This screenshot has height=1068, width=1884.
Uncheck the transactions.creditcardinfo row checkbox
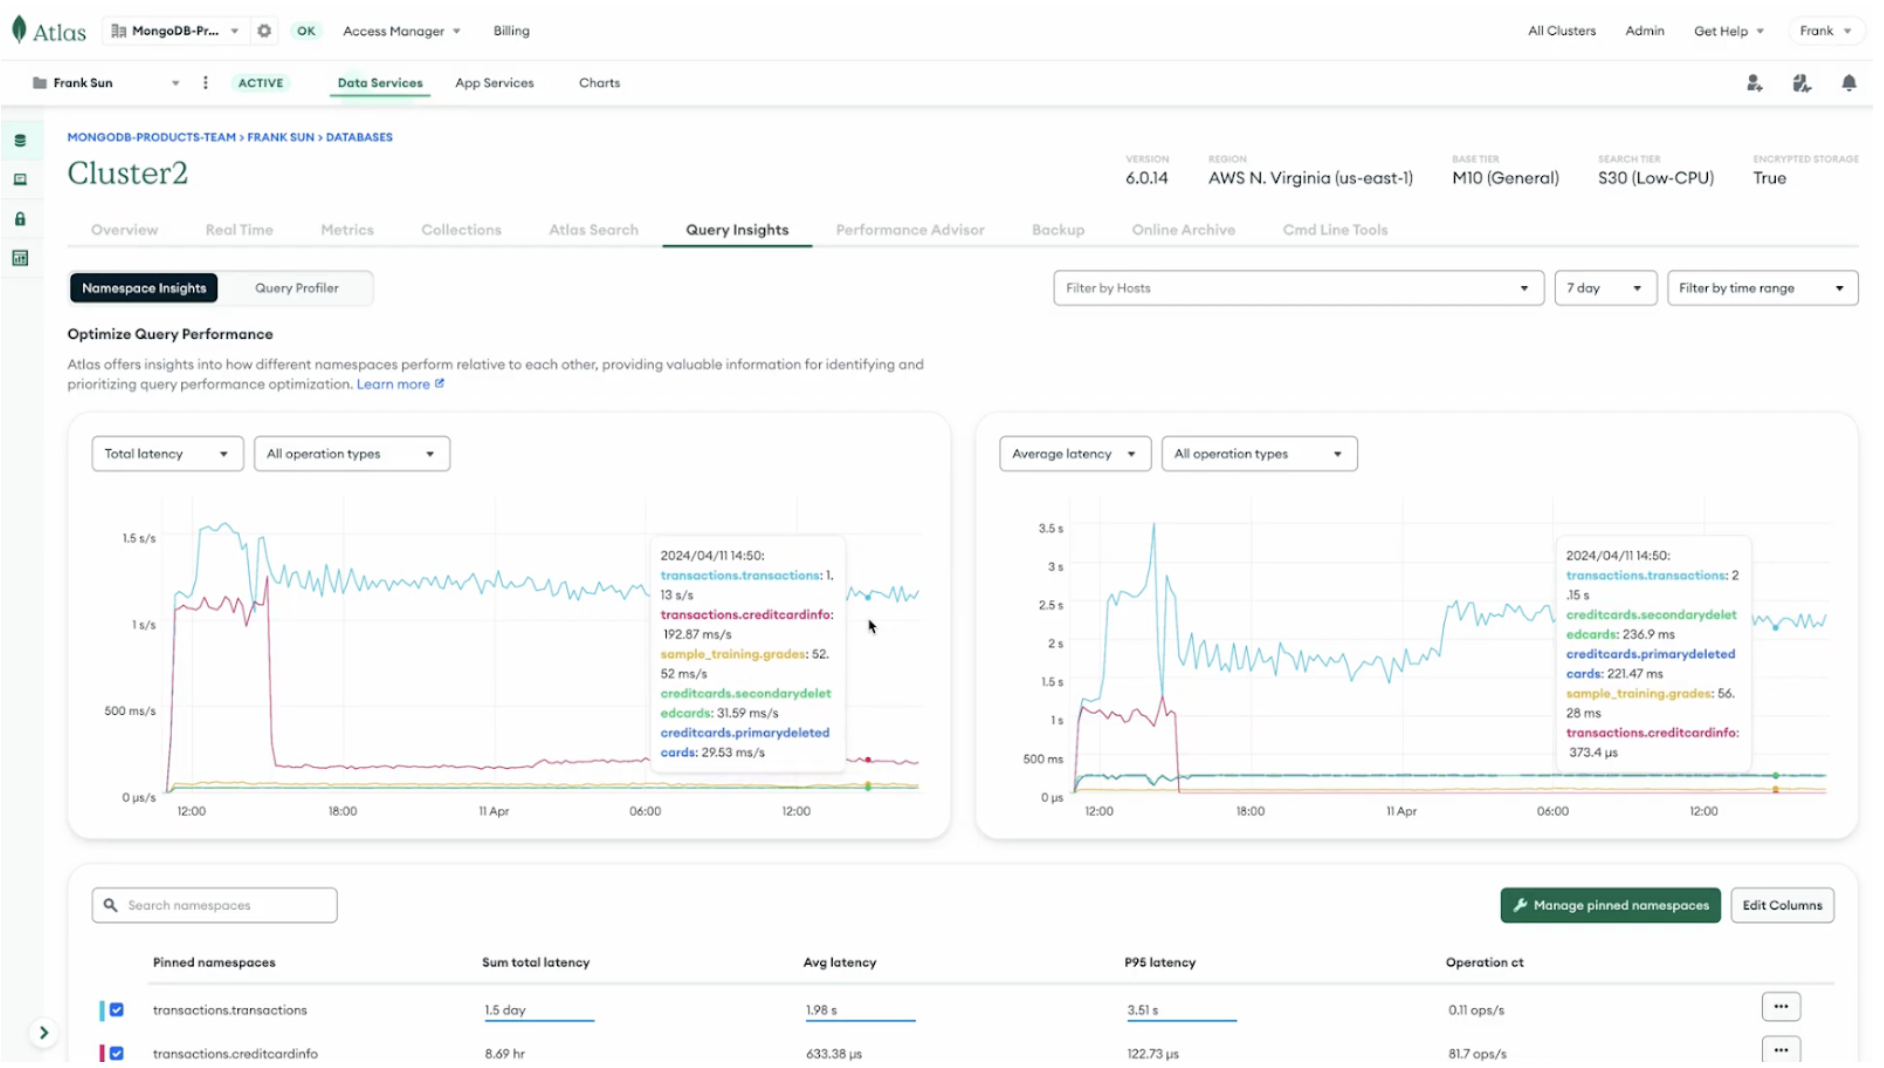pos(116,1053)
